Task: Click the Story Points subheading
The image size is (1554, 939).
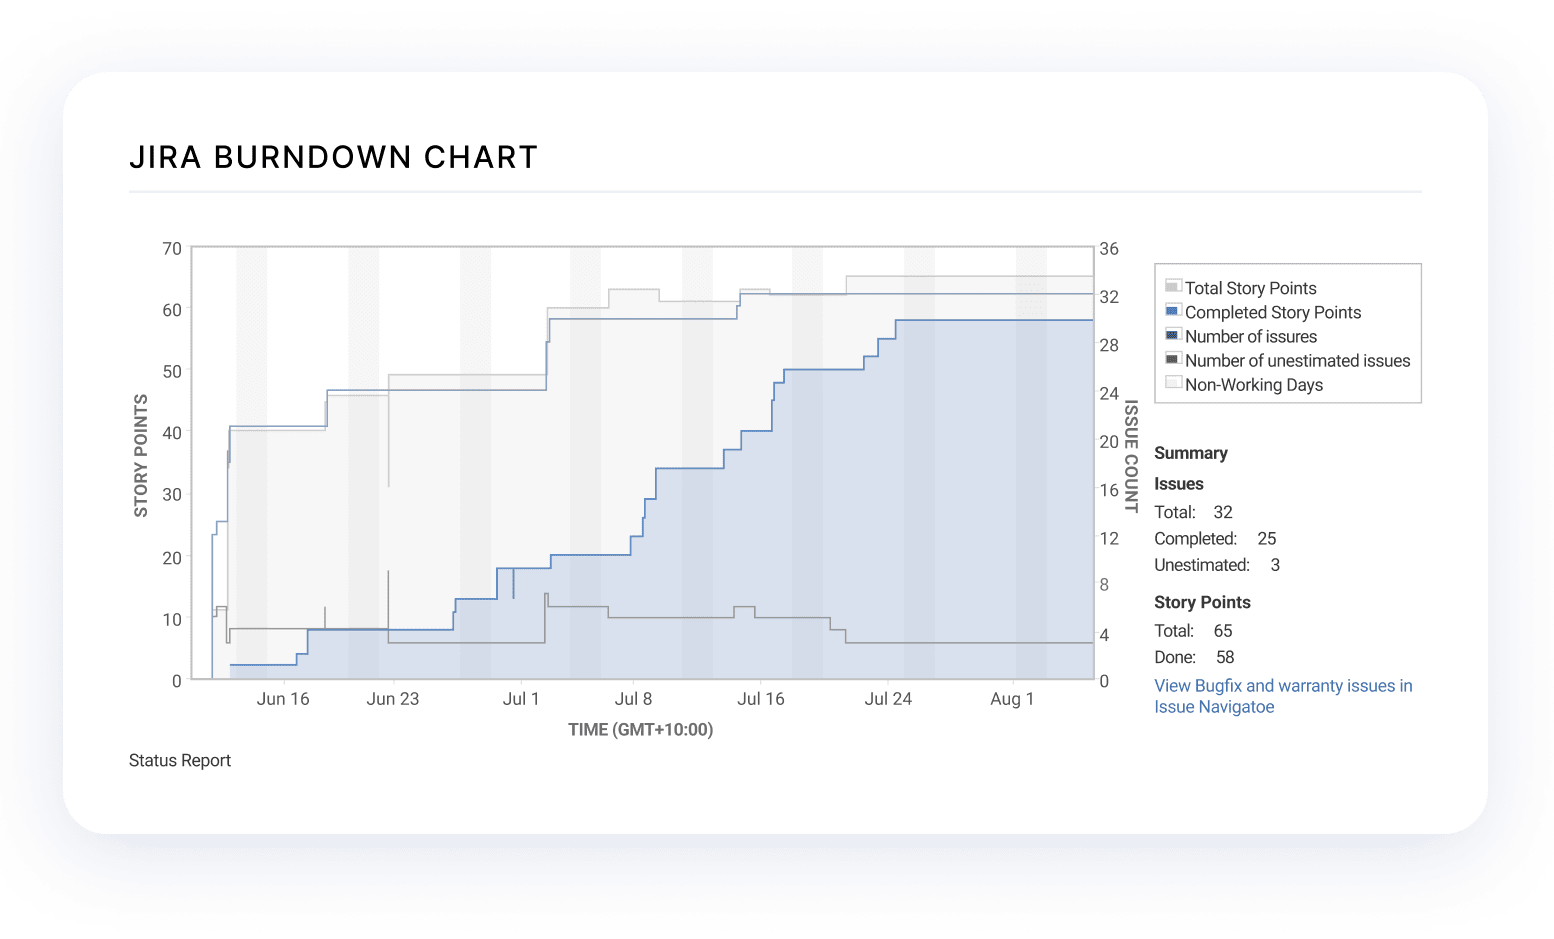Action: (1202, 602)
